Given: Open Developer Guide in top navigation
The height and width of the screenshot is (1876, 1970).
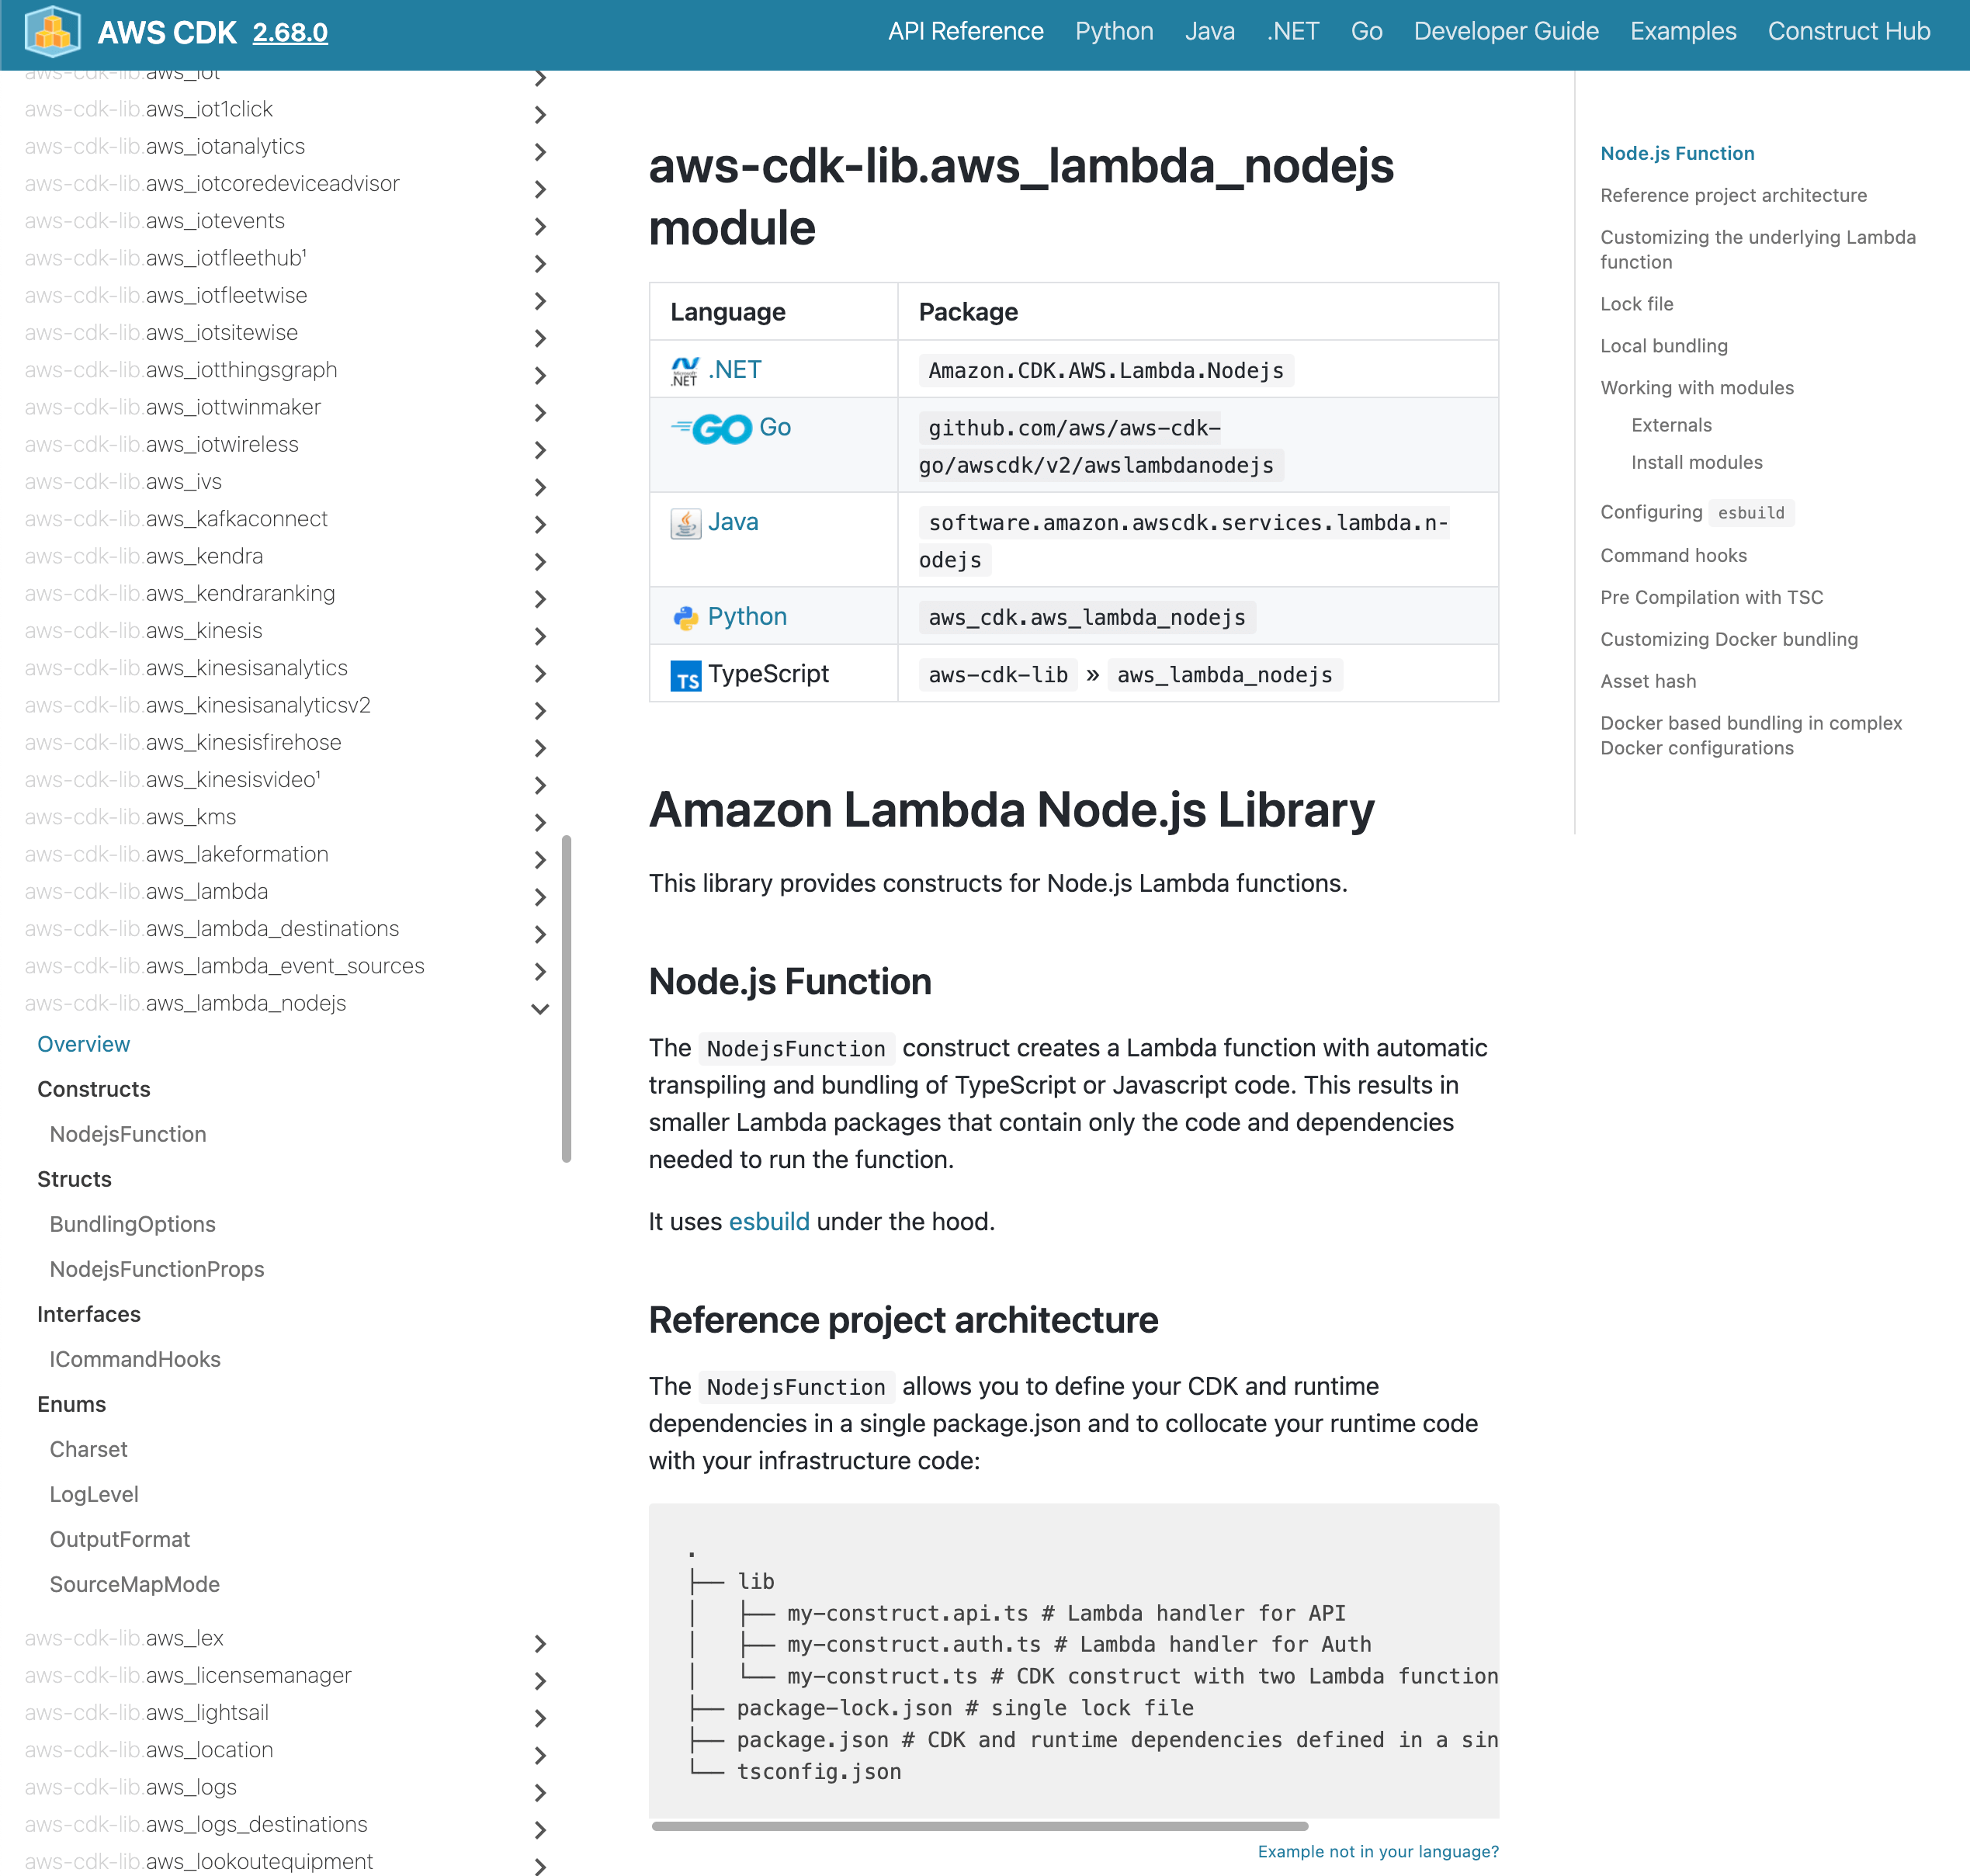Looking at the screenshot, I should click(1506, 31).
